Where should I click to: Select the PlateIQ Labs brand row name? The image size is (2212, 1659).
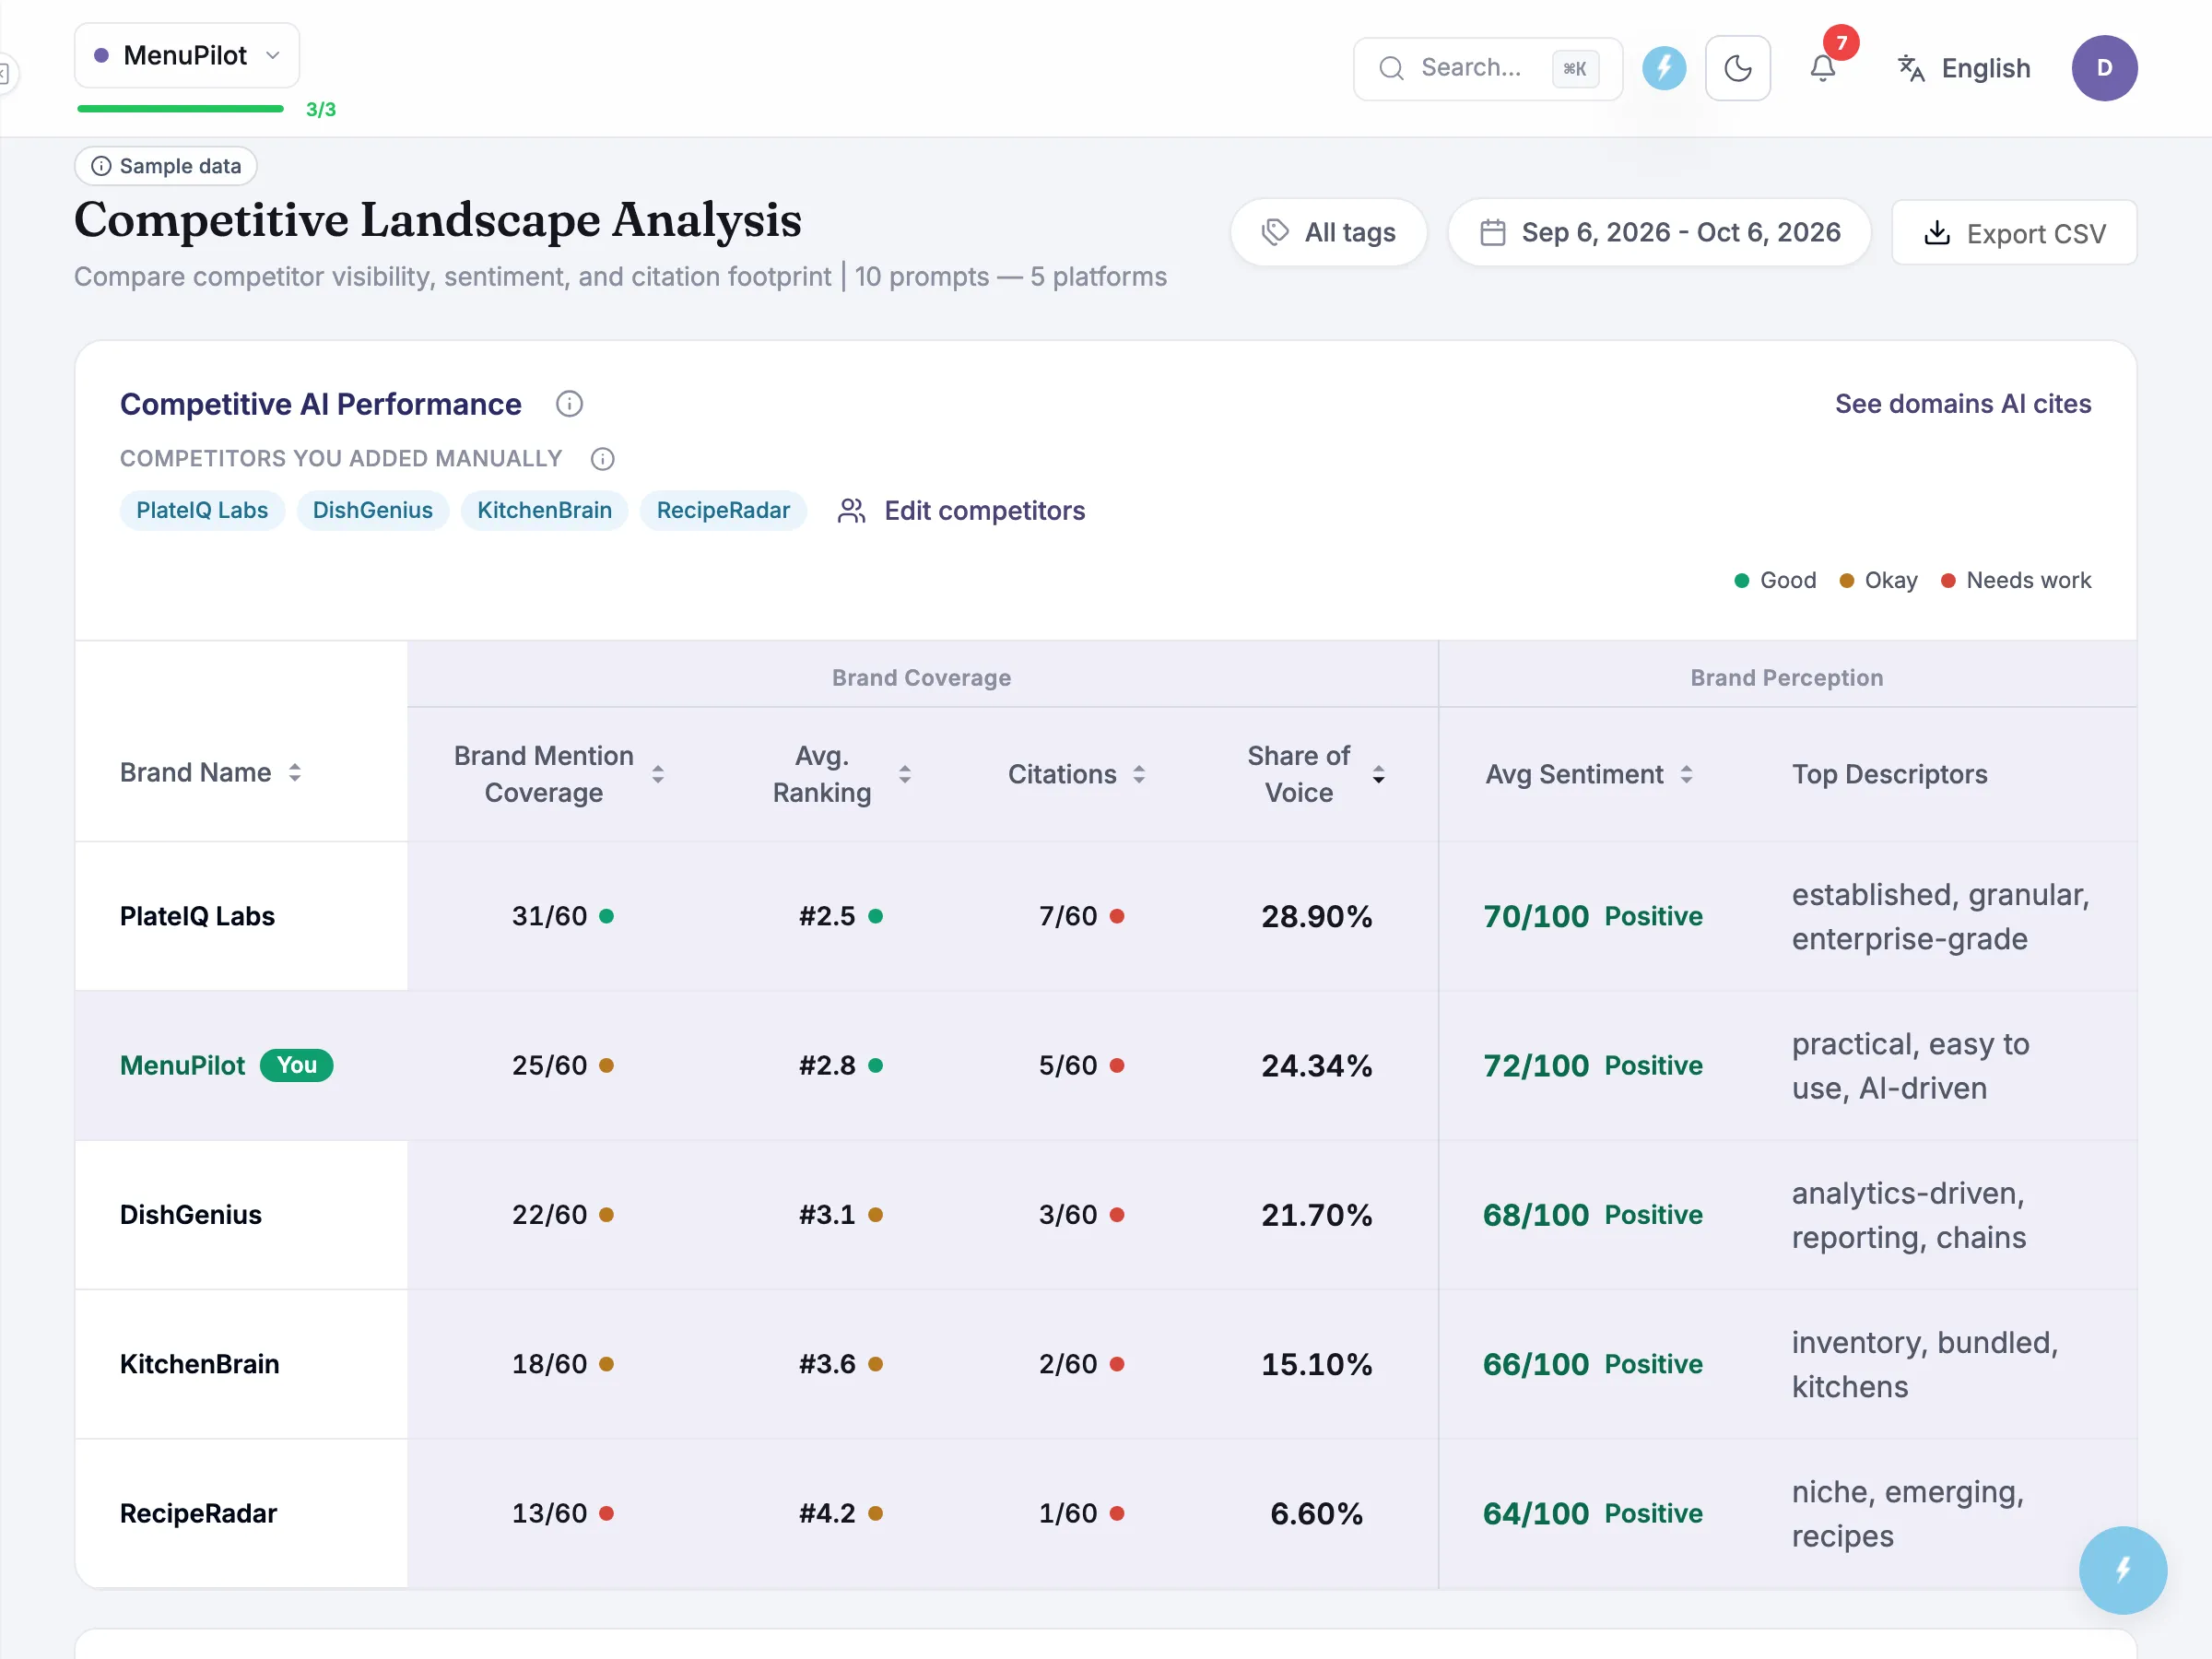pyautogui.click(x=197, y=916)
